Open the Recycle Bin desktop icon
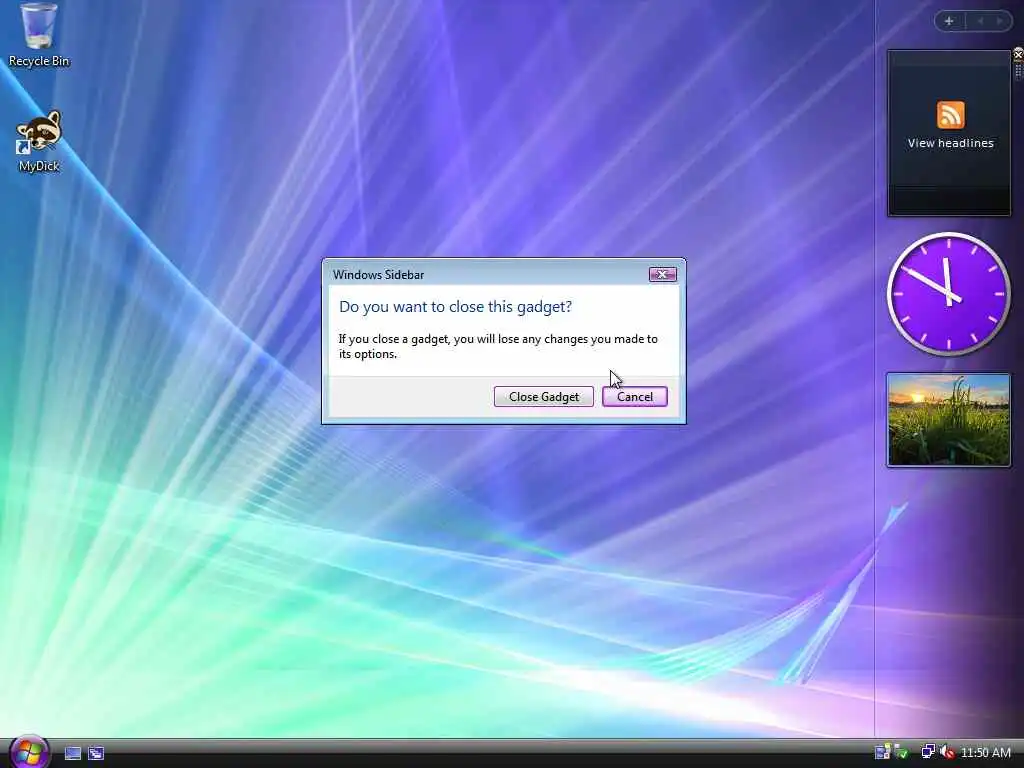Viewport: 1024px width, 768px height. click(39, 35)
